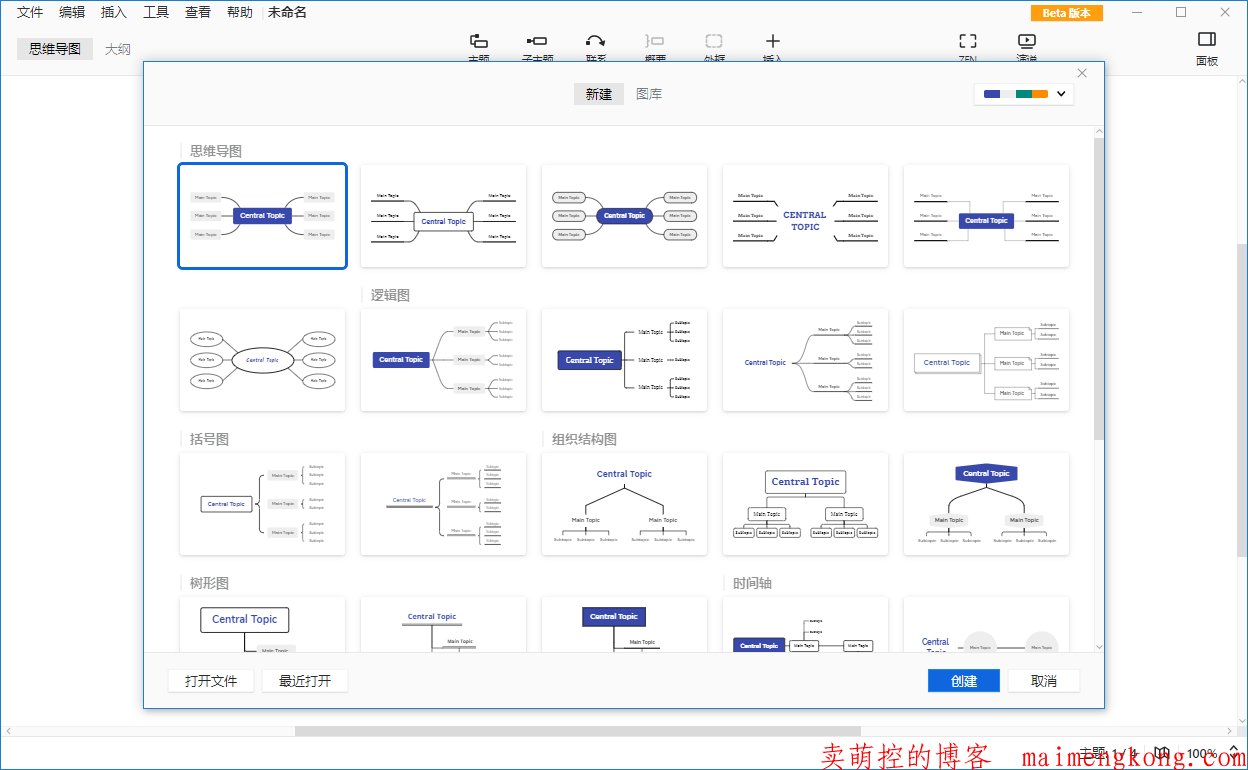Switch to the 图库 tab

coord(649,94)
